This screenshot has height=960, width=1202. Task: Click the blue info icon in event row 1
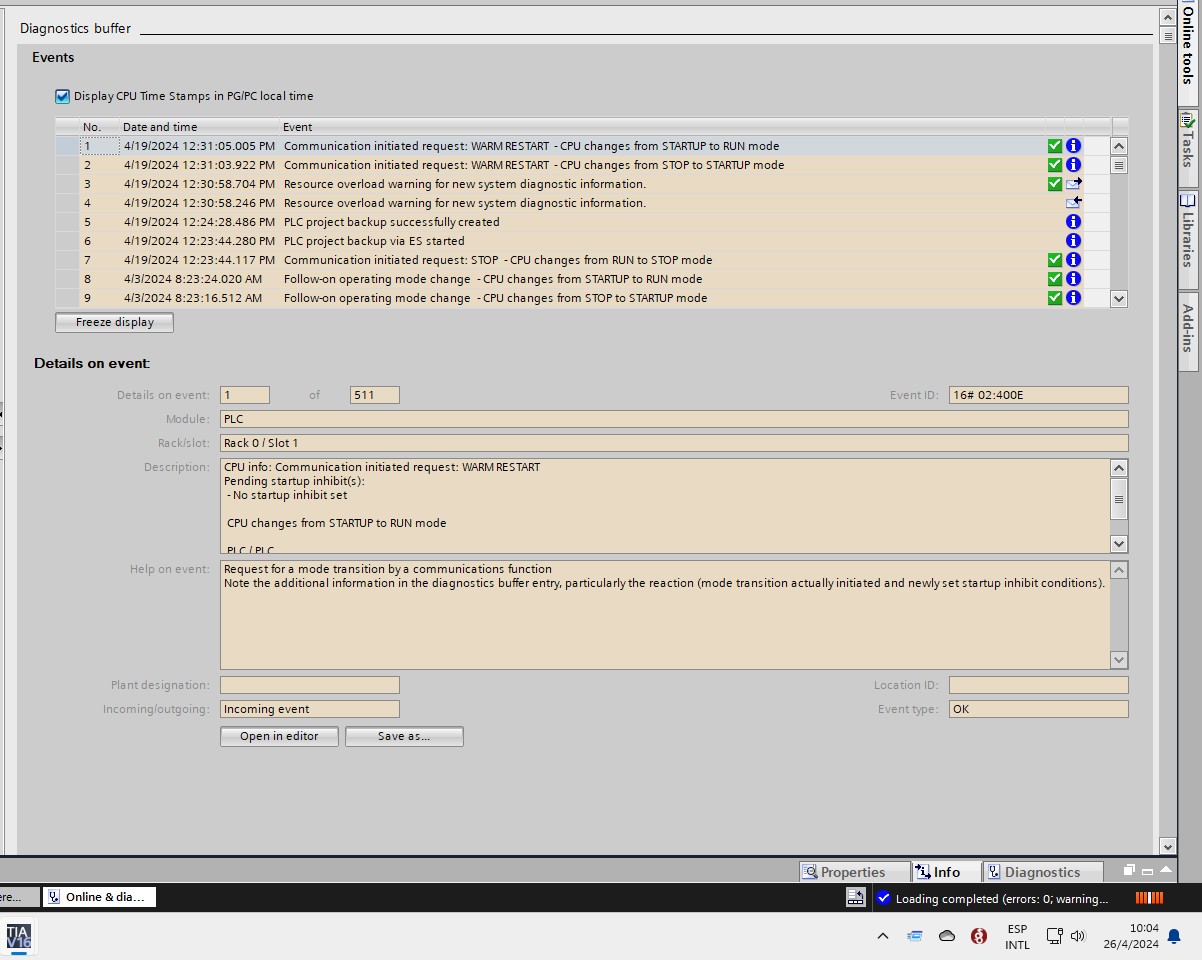pyautogui.click(x=1073, y=146)
